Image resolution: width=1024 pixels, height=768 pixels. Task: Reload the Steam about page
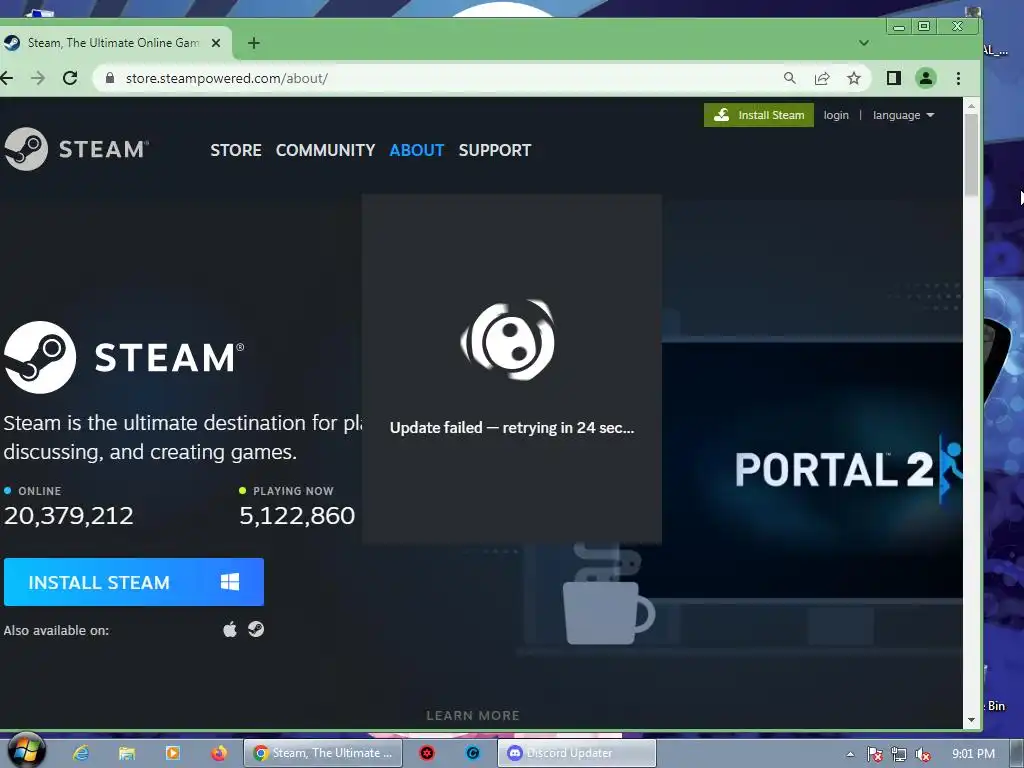point(70,78)
